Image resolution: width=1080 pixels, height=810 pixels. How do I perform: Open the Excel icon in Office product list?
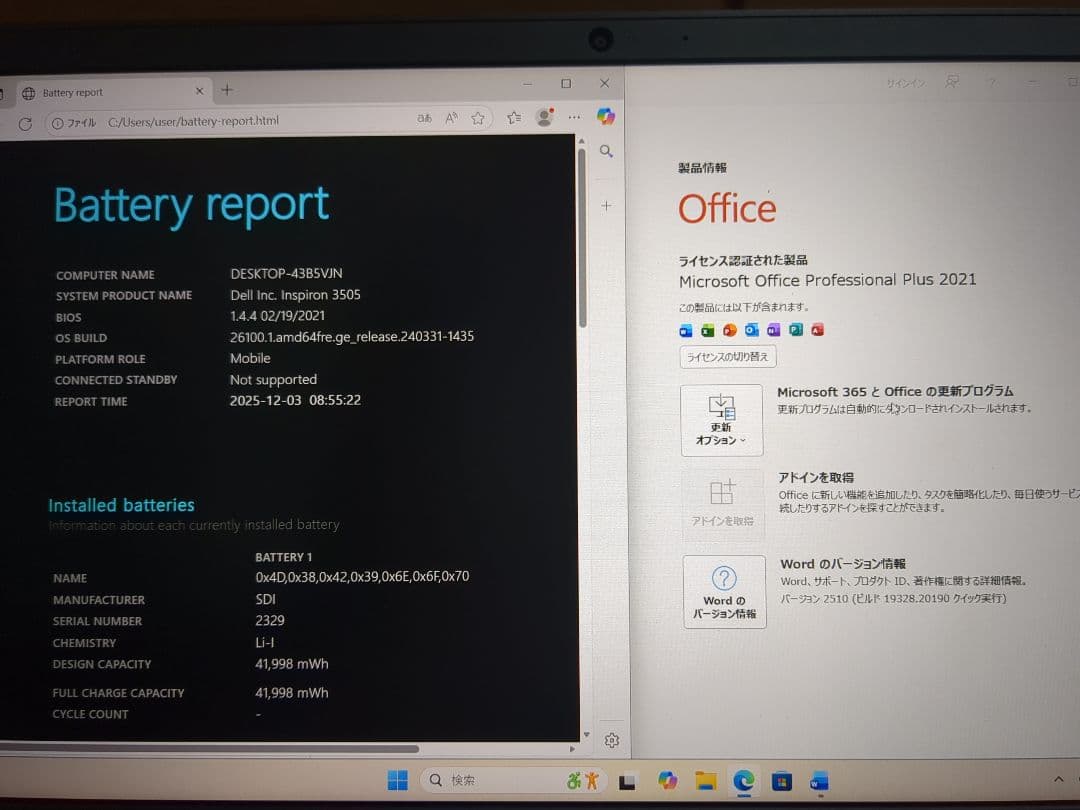coord(707,330)
